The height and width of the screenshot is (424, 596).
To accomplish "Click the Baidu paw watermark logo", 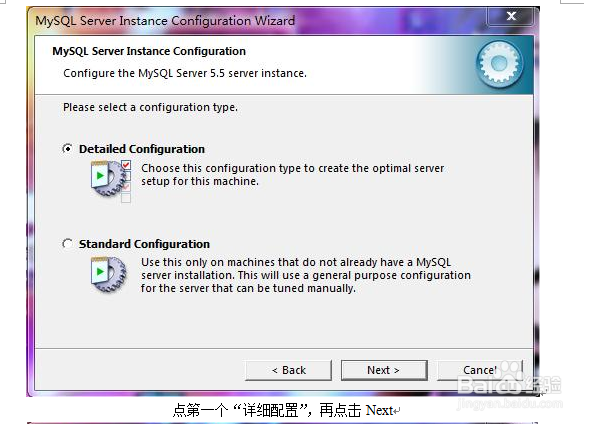I will (x=510, y=372).
